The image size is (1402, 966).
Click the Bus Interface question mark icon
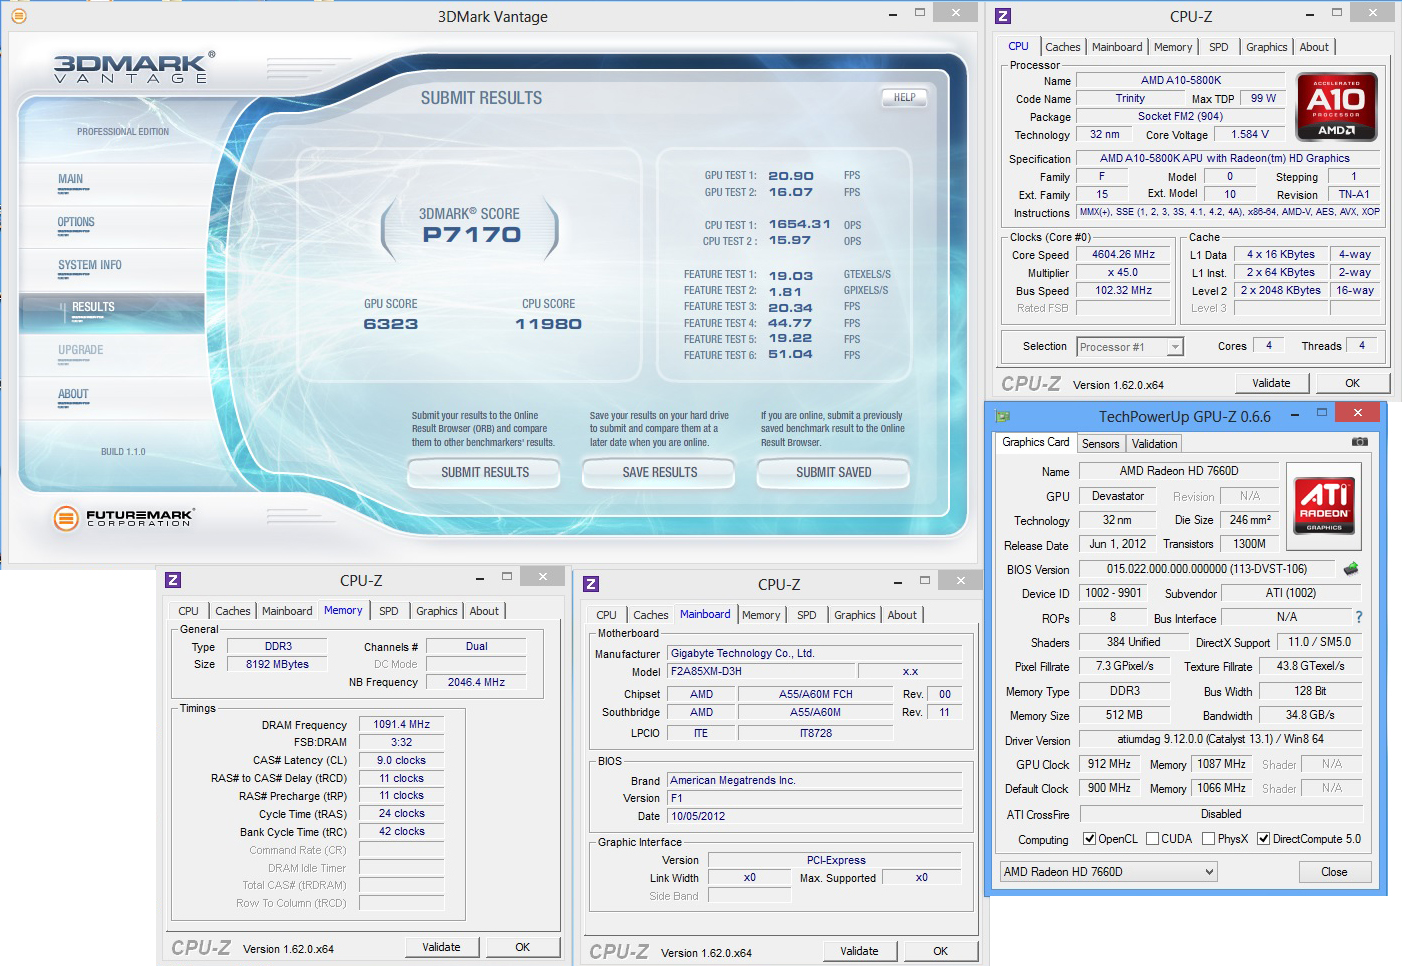(1358, 617)
